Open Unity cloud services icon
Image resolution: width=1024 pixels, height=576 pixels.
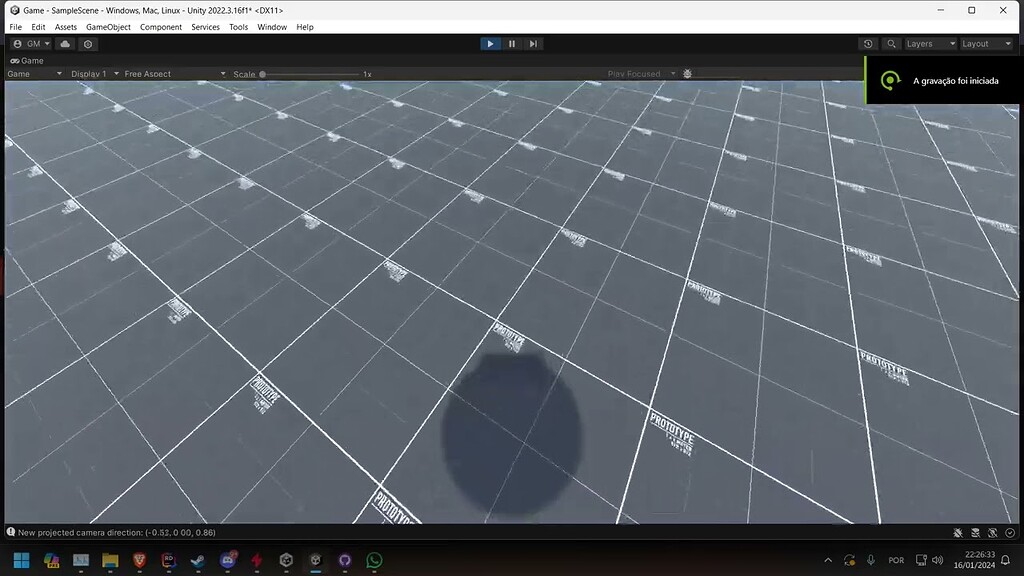64,44
